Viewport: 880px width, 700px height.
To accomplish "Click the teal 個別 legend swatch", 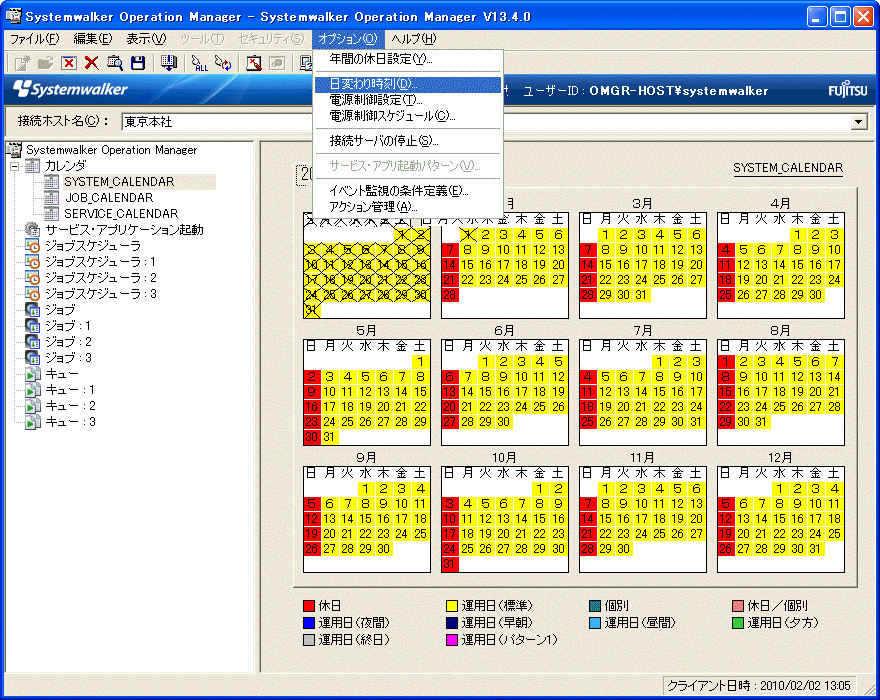I will [x=595, y=606].
